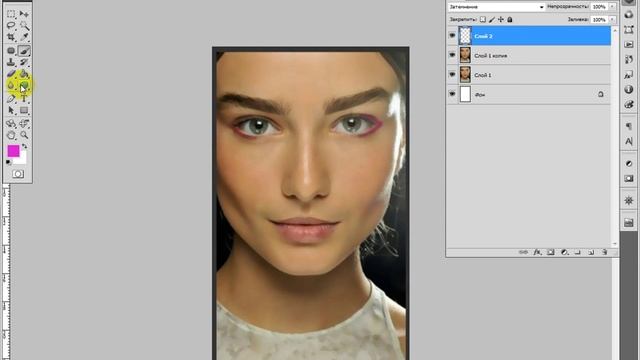Select the Lasso tool
640x360 pixels.
[11, 25]
